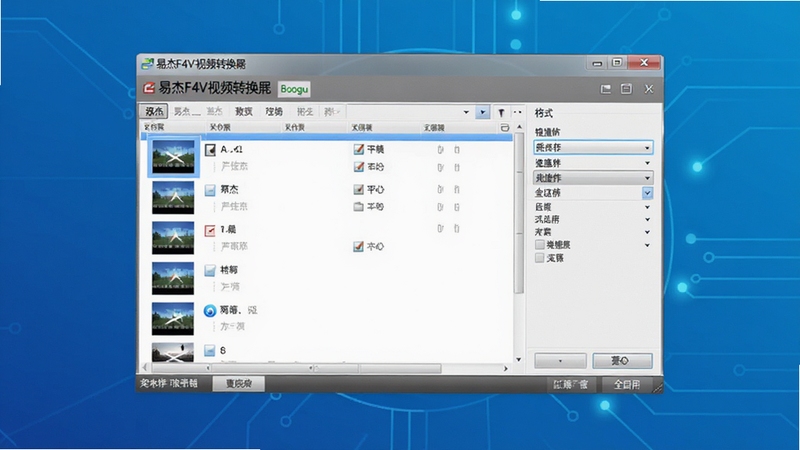Click the blue round icon on the fifth video row
This screenshot has height=450, width=800.
coord(210,311)
